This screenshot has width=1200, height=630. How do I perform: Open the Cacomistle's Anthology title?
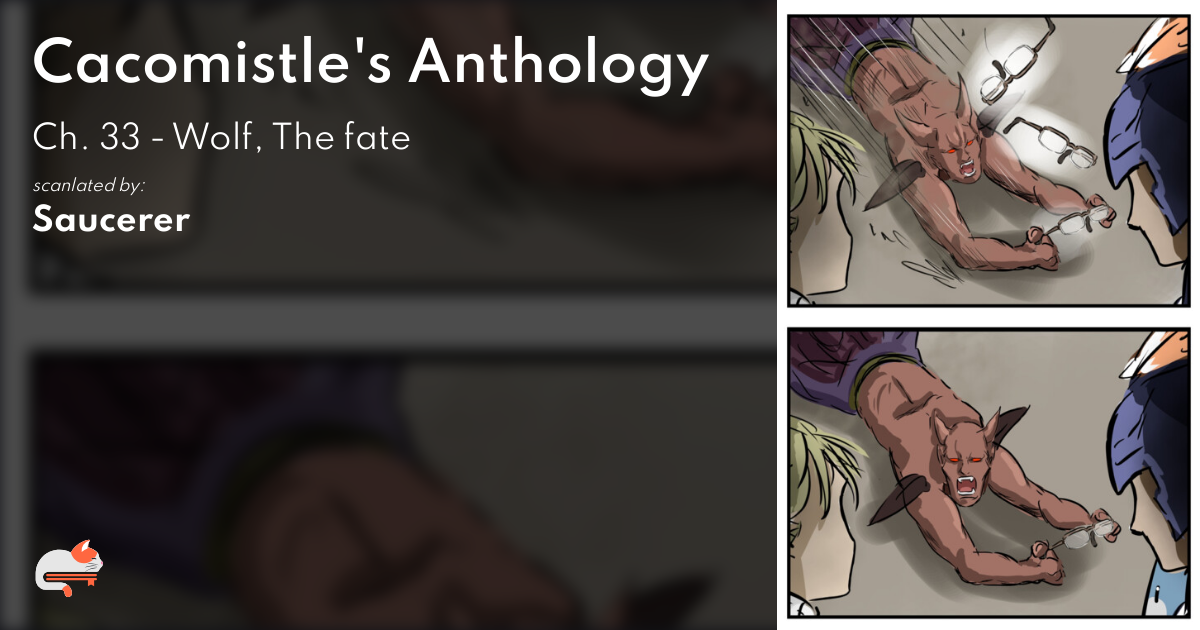click(x=371, y=66)
